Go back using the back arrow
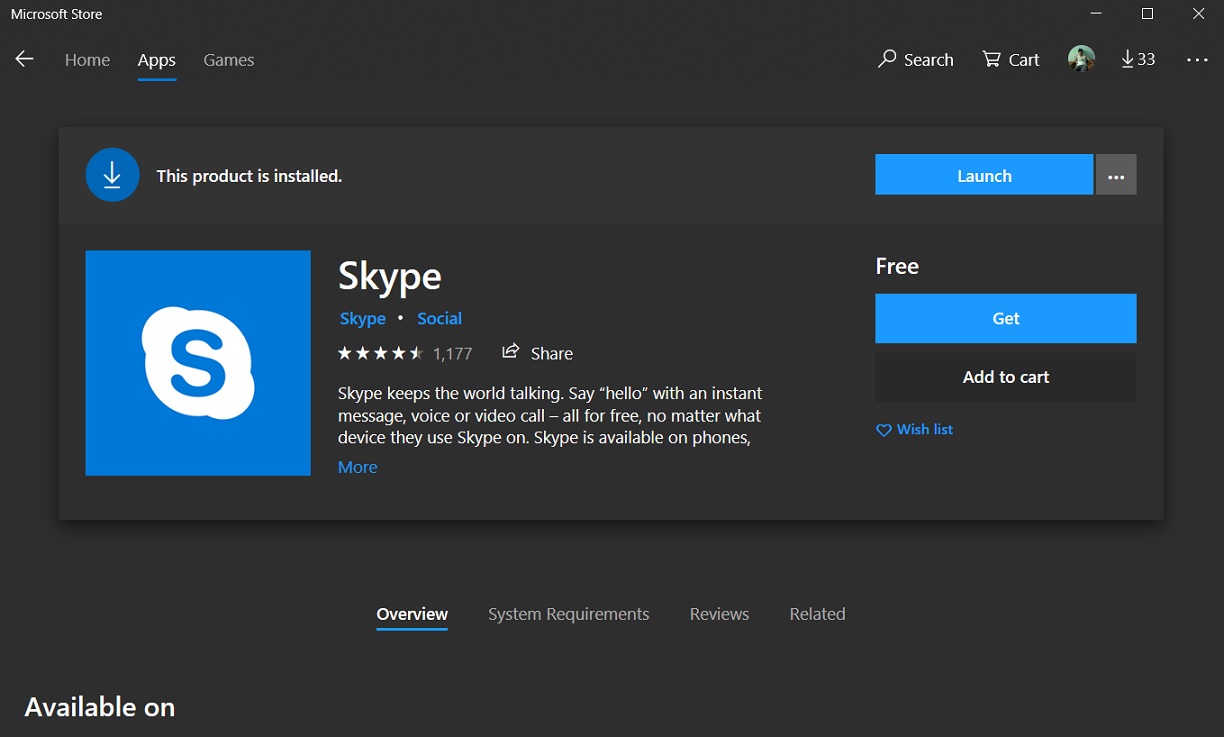Viewport: 1224px width, 737px height. click(24, 59)
